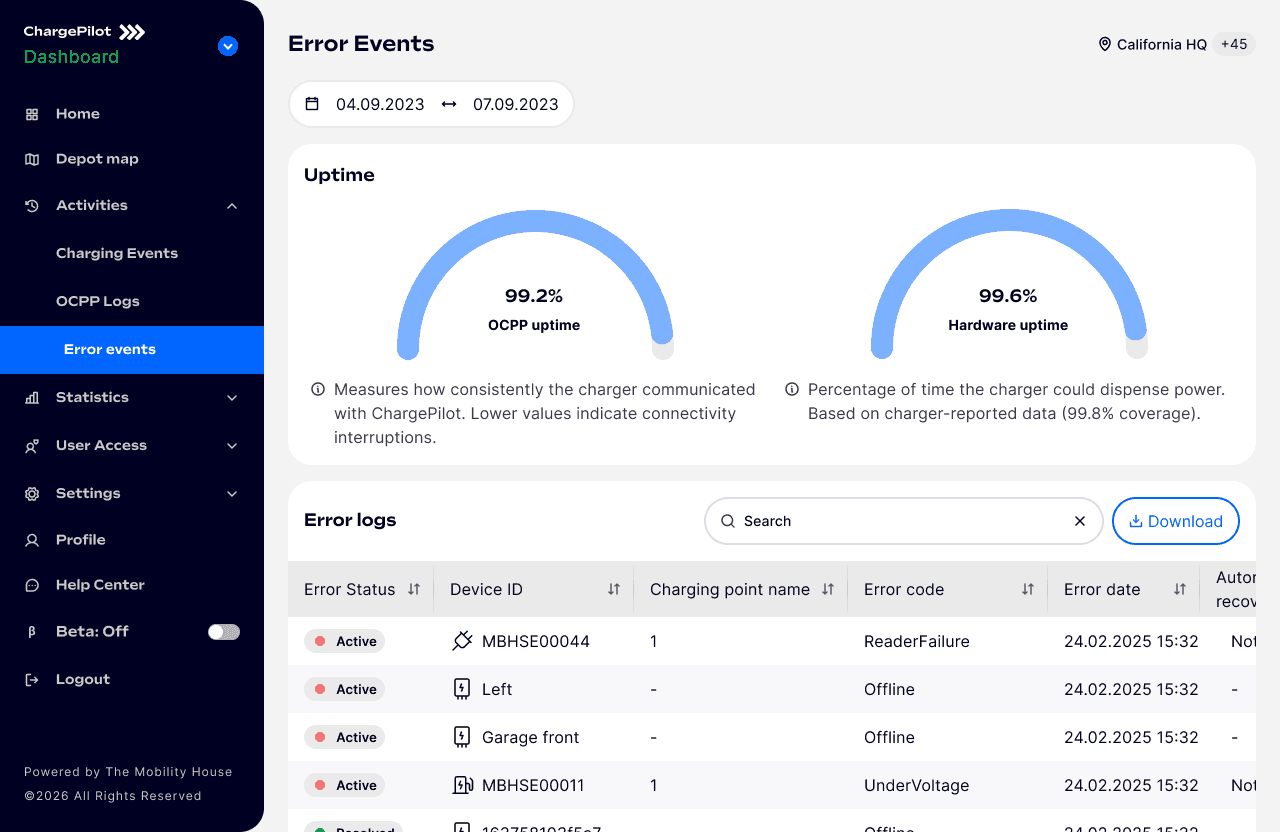The image size is (1280, 832).
Task: Expand the Settings menu chevron
Action: pyautogui.click(x=232, y=494)
